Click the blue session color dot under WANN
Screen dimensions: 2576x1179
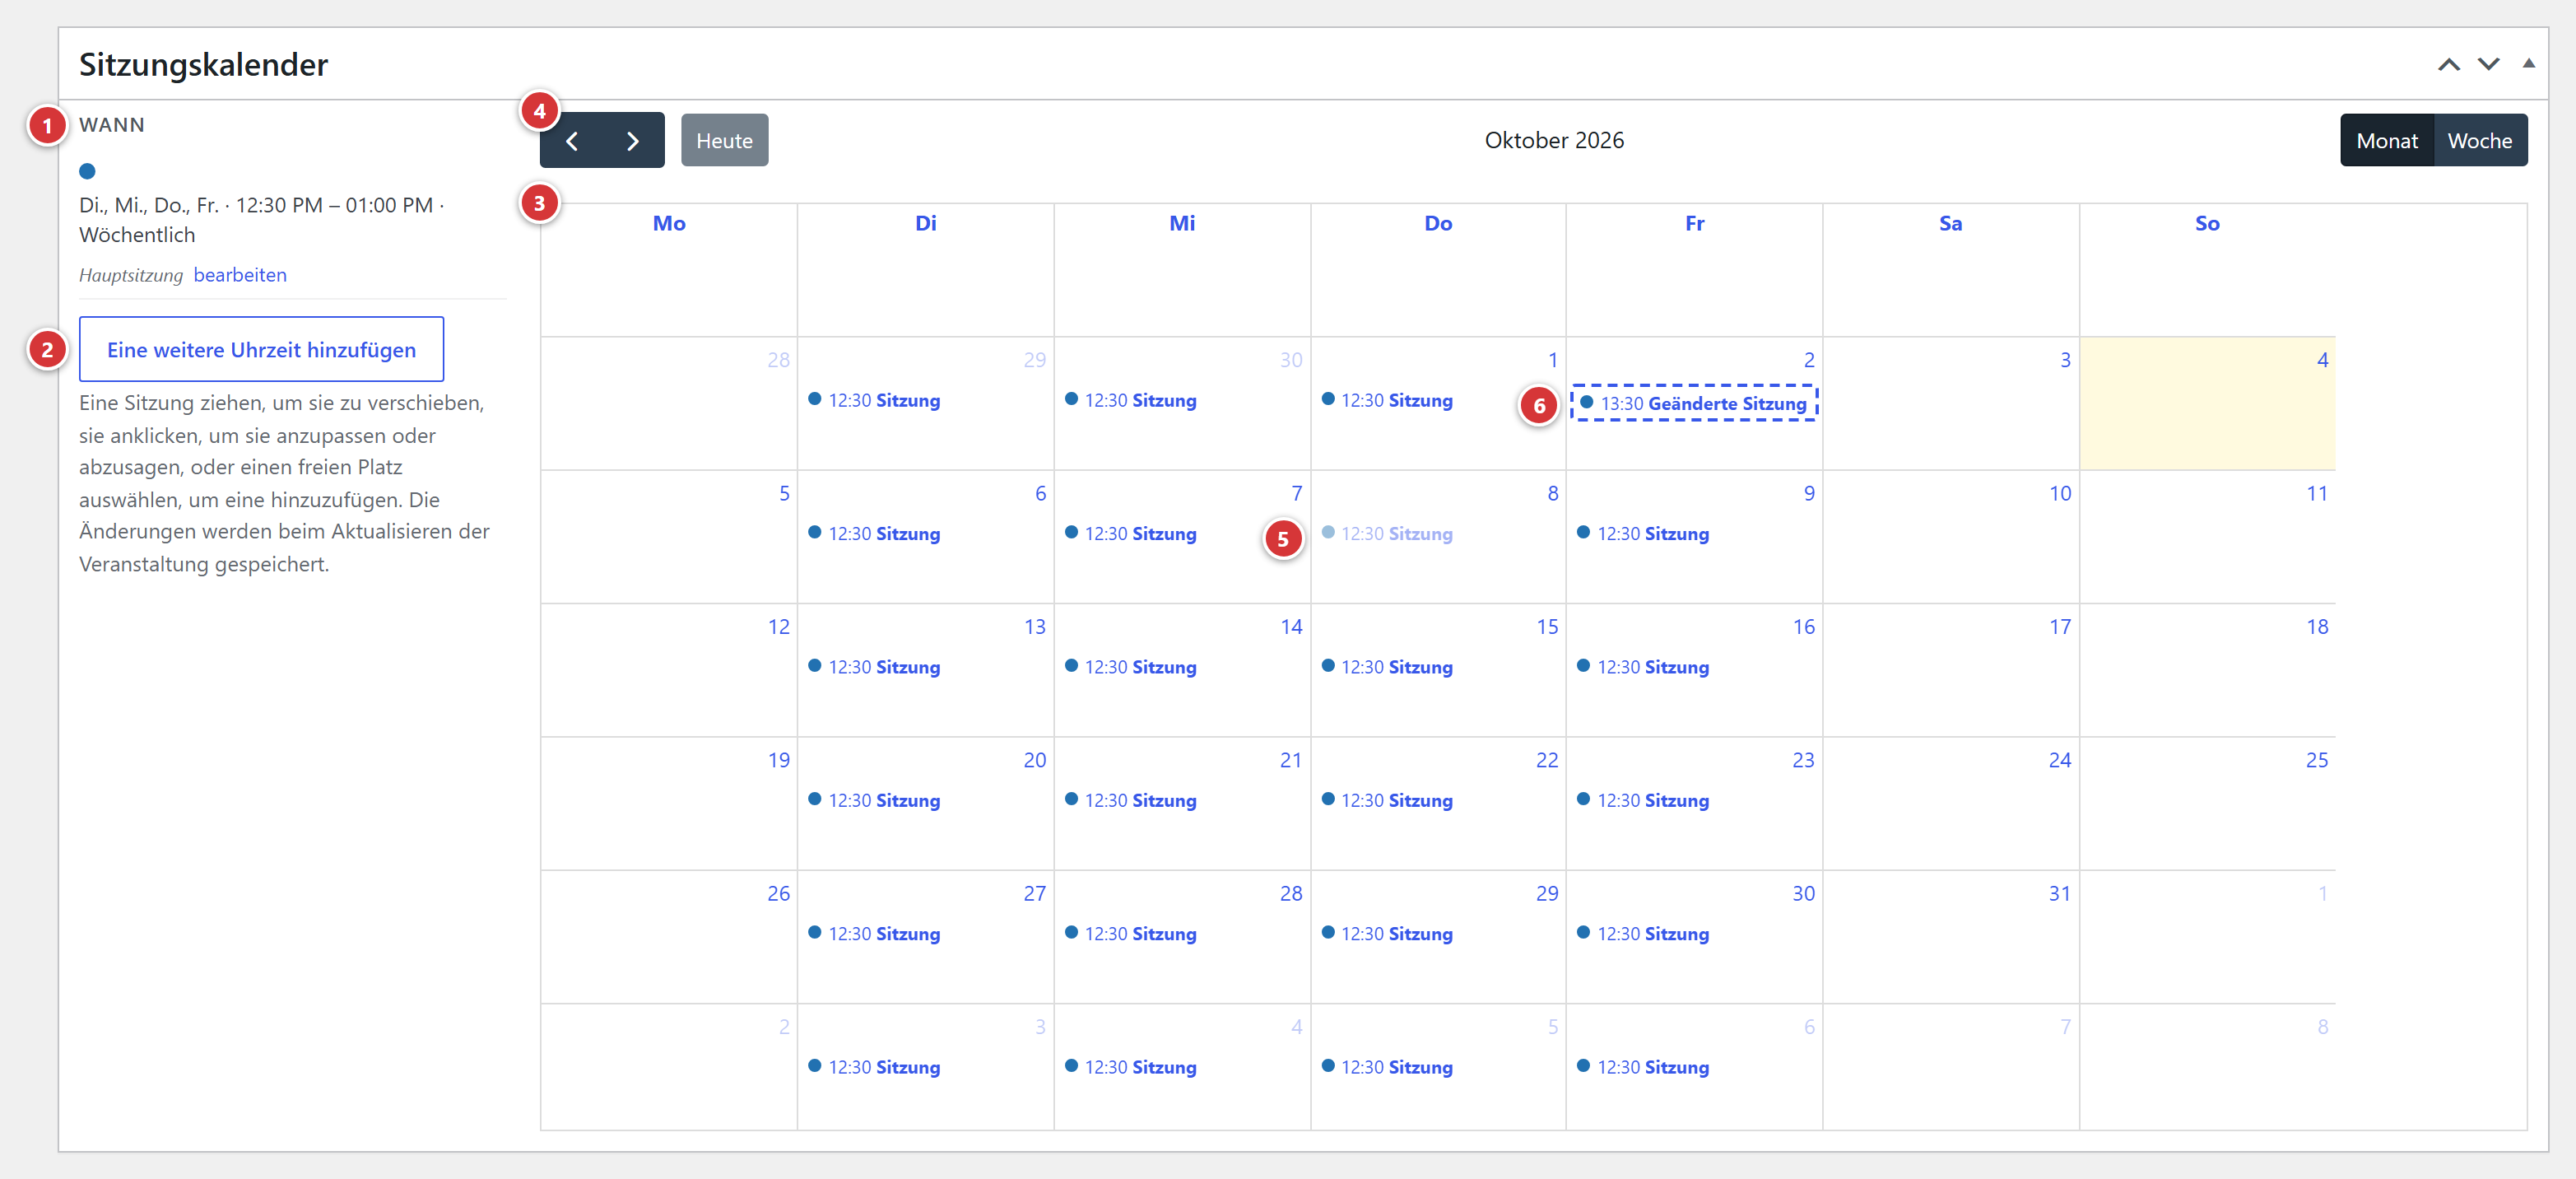click(87, 171)
